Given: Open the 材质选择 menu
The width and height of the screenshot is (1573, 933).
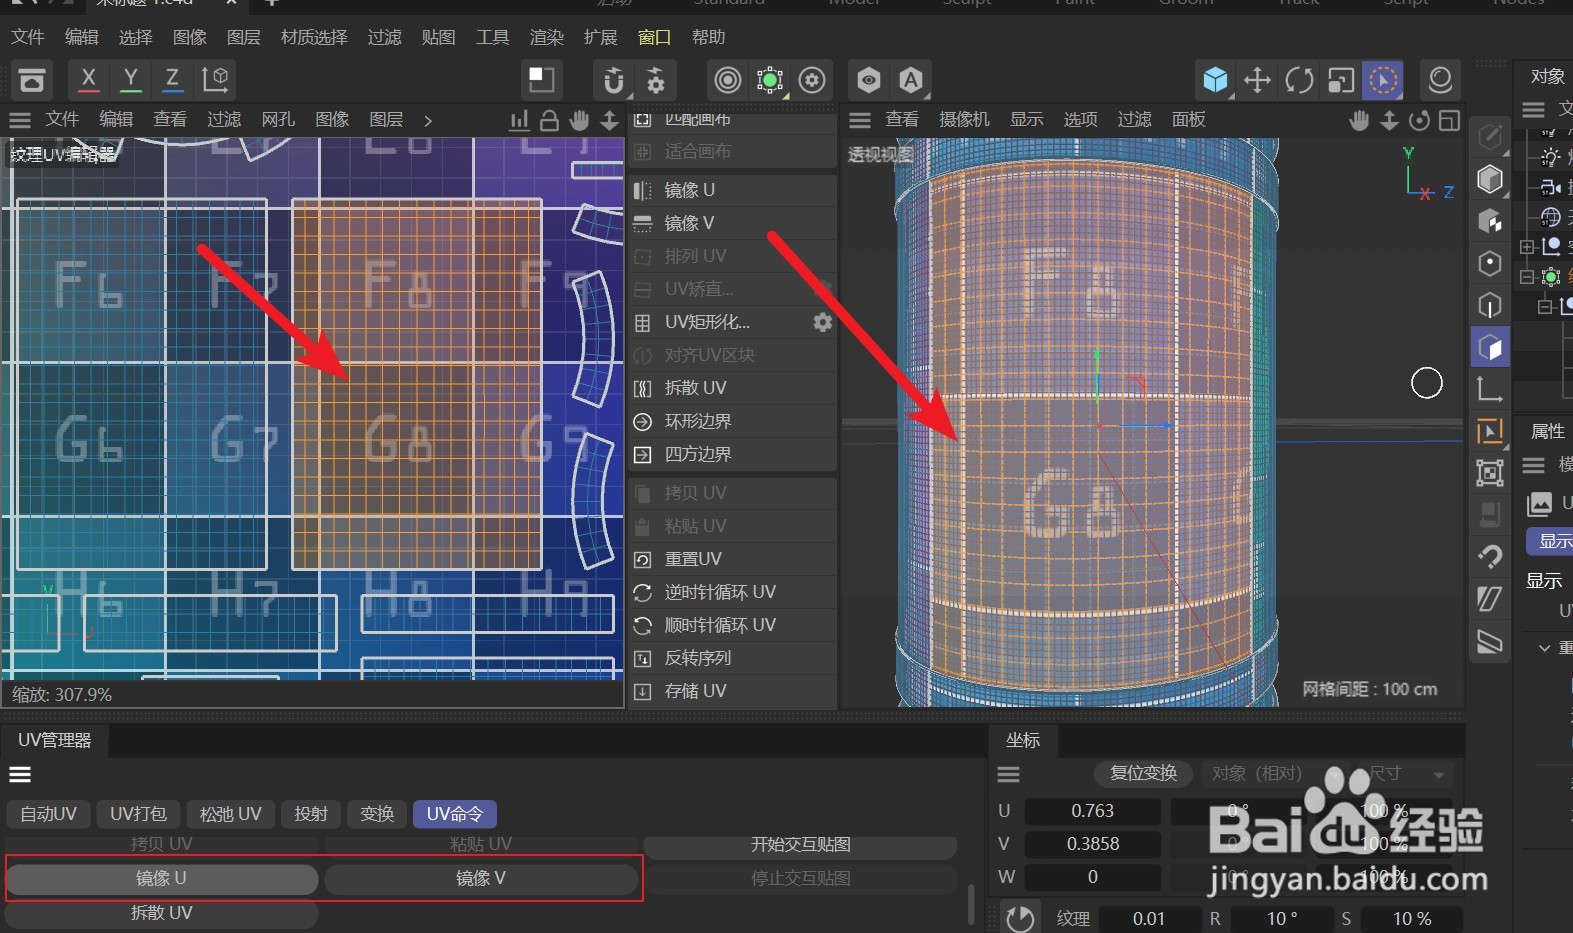Looking at the screenshot, I should click(x=314, y=37).
